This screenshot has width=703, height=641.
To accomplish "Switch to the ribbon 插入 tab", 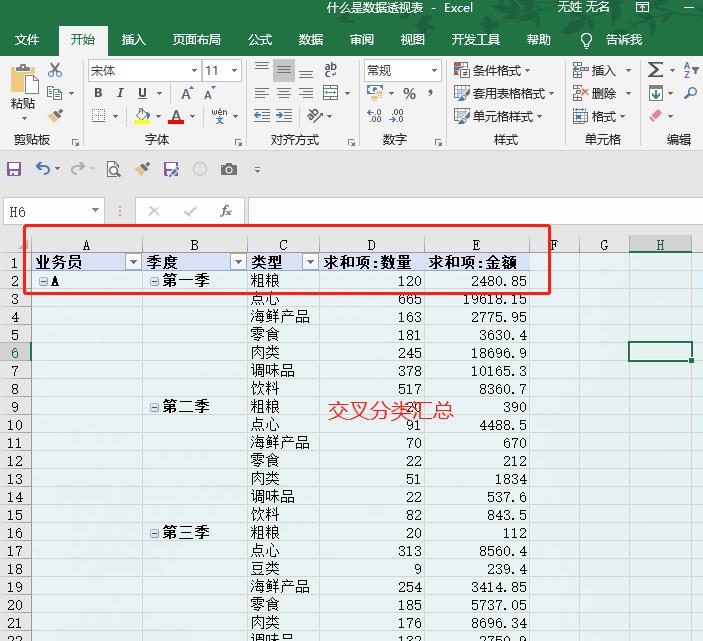I will tap(134, 40).
